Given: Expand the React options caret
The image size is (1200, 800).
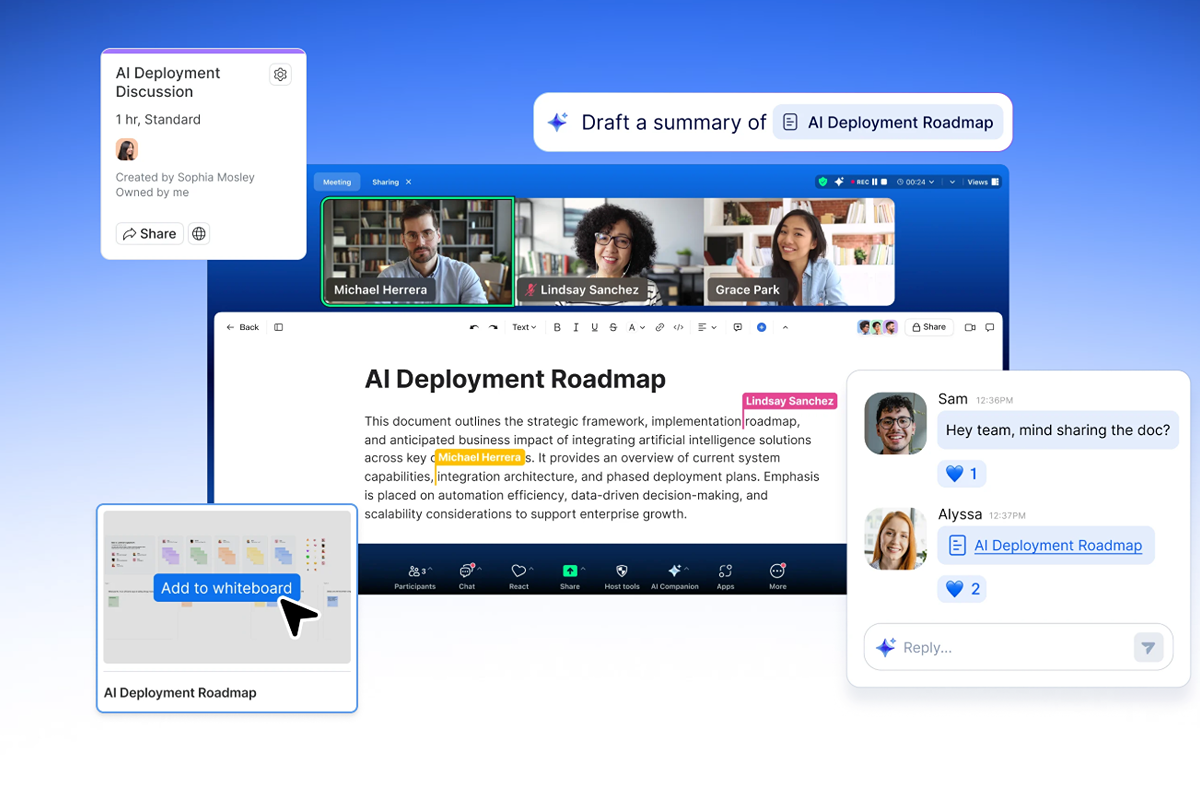Looking at the screenshot, I should 531,570.
